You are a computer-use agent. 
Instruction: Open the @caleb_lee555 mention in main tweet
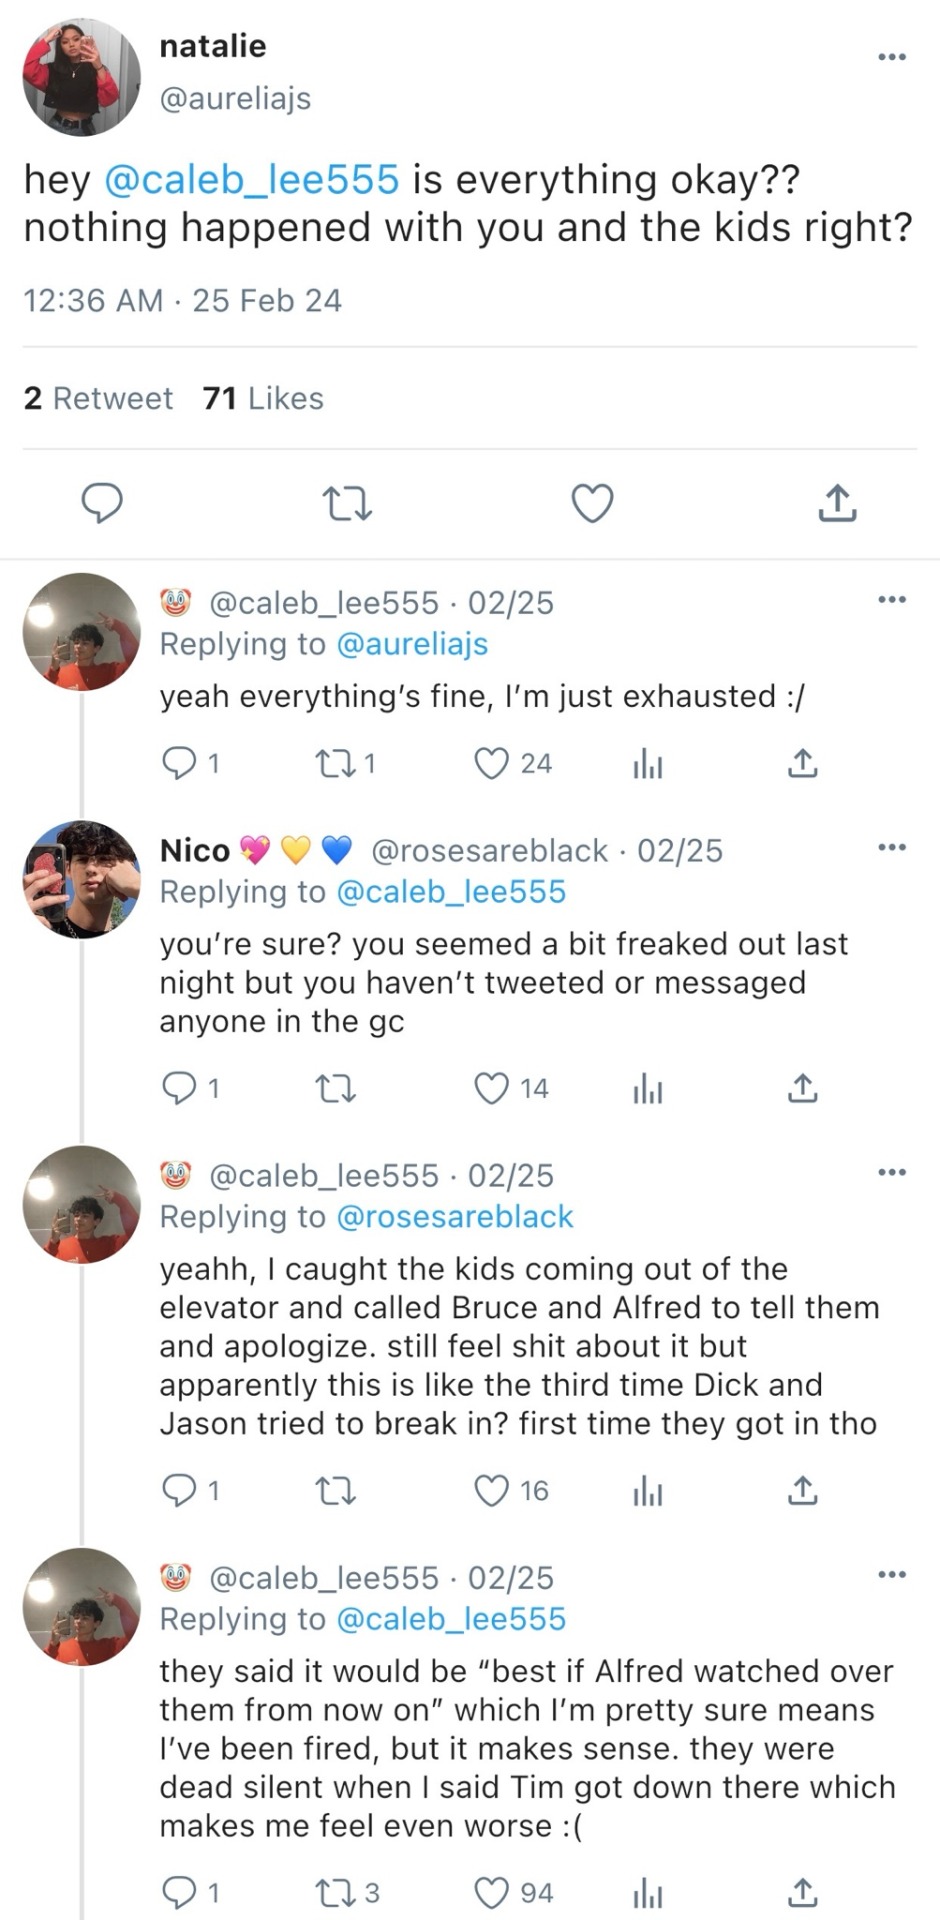tap(251, 180)
